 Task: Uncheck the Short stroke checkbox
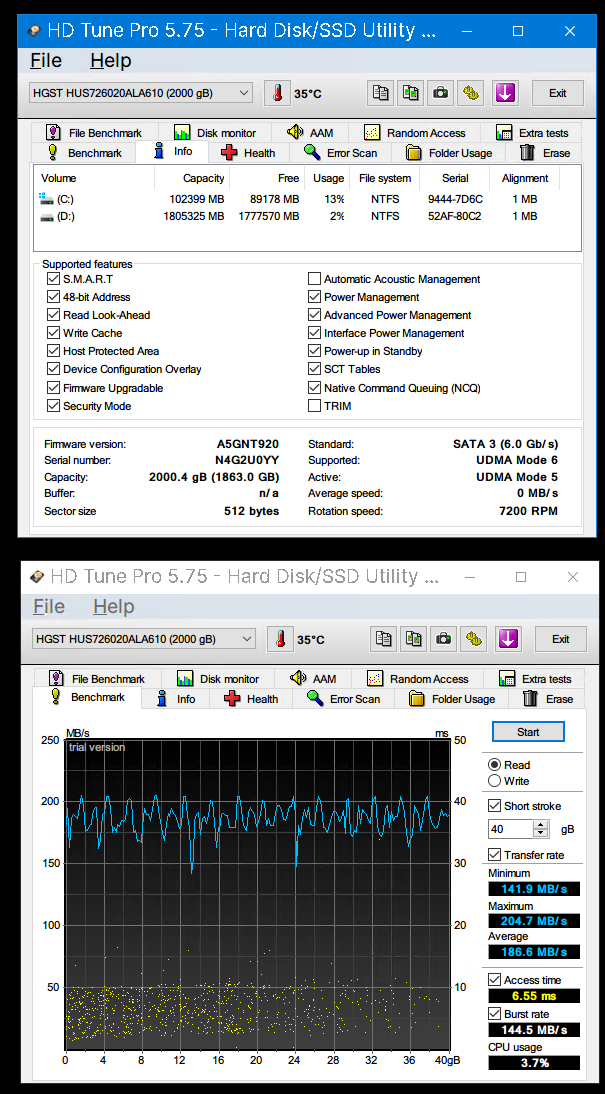coord(495,806)
